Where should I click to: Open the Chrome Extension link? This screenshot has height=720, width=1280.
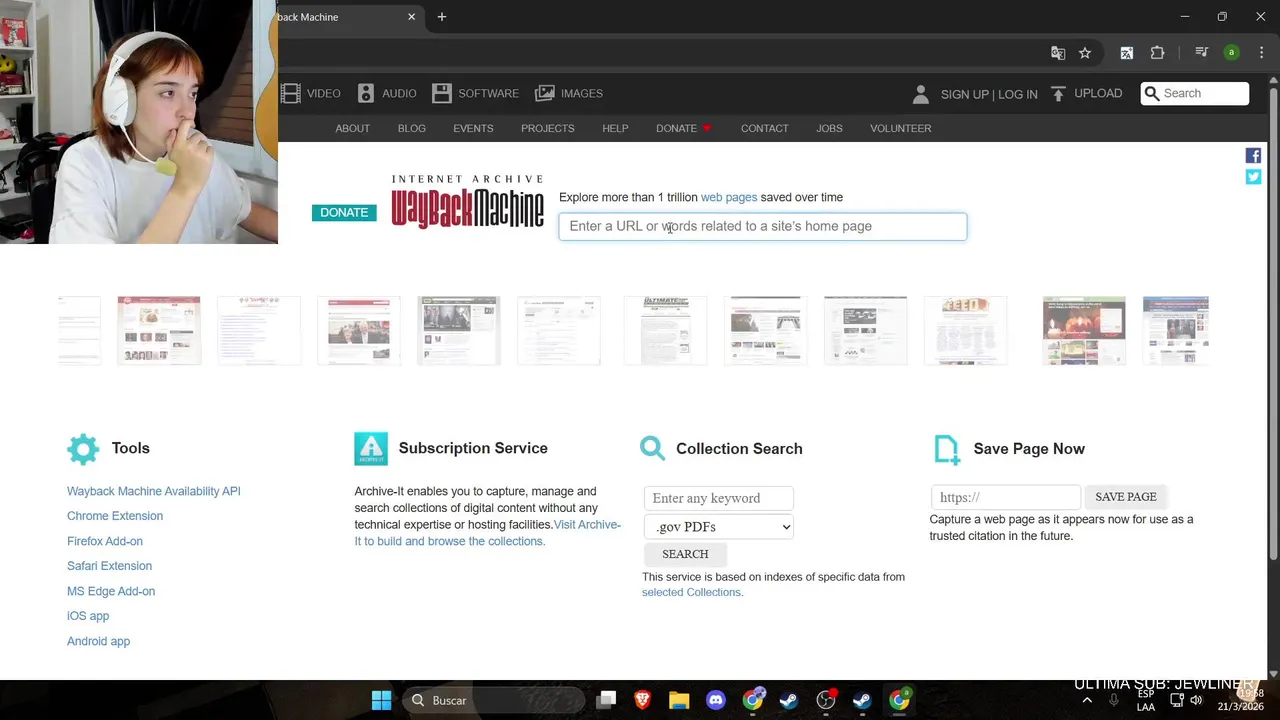[x=115, y=516]
